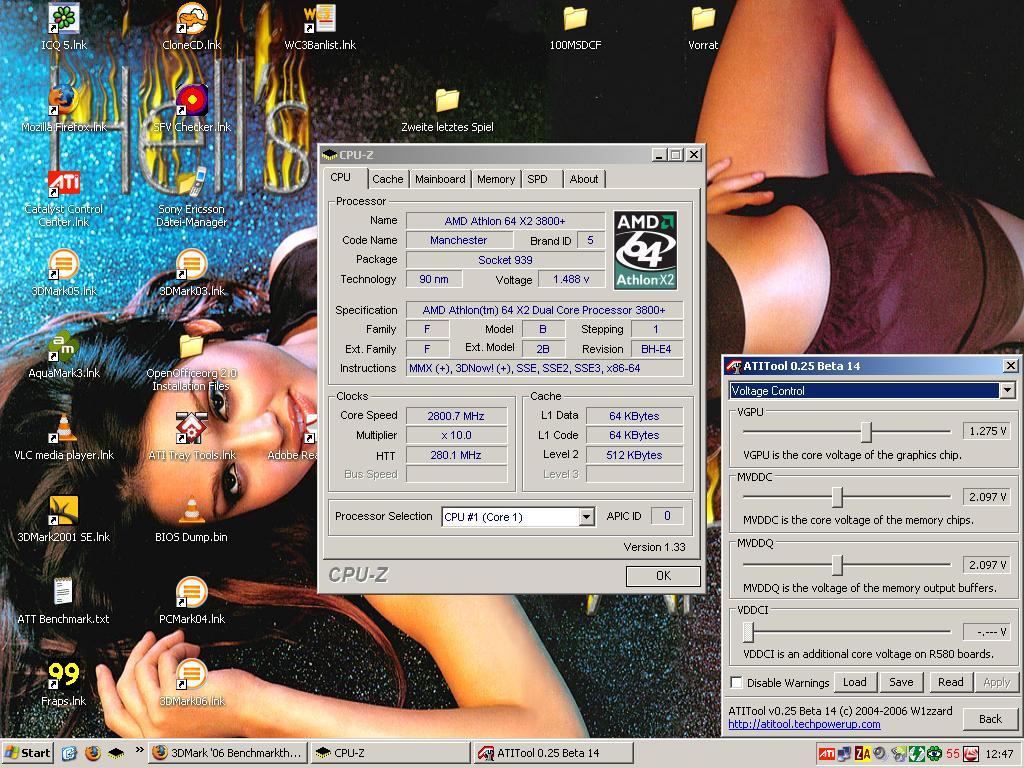Viewport: 1024px width, 768px height.
Task: Click the ZoneAlarm ZA tray icon
Action: [863, 754]
